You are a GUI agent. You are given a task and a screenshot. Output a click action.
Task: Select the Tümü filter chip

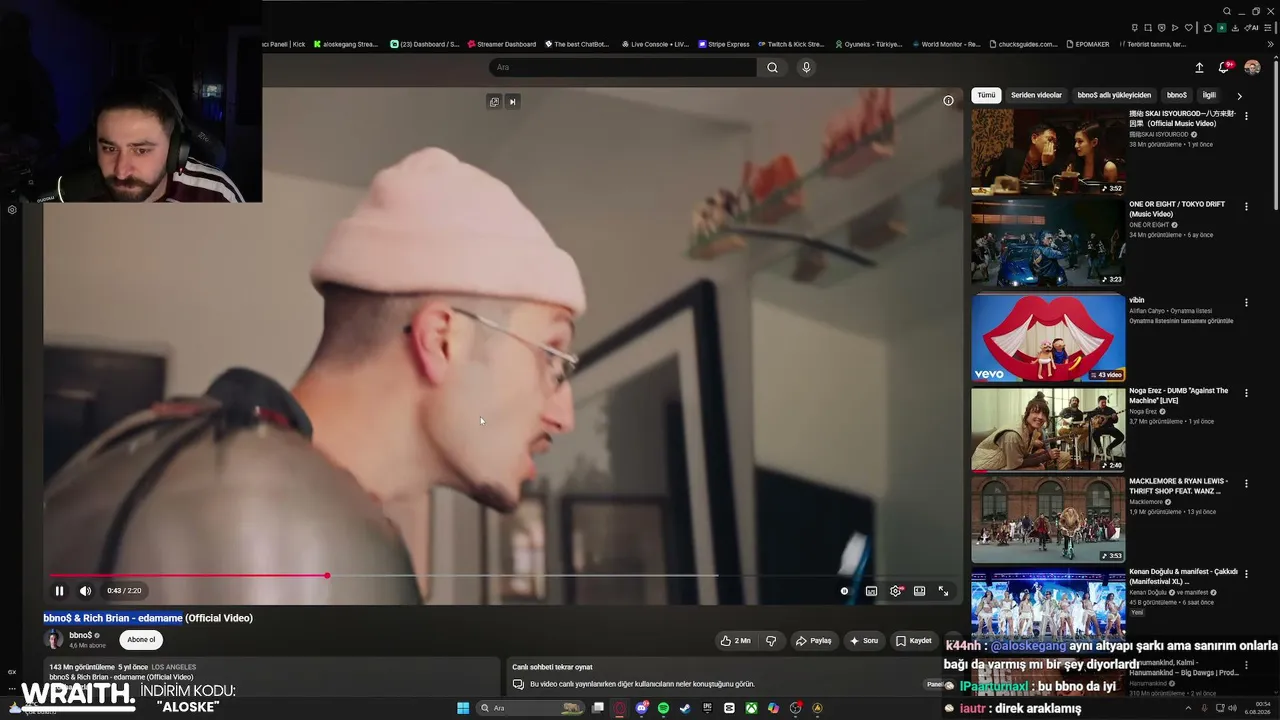[986, 95]
